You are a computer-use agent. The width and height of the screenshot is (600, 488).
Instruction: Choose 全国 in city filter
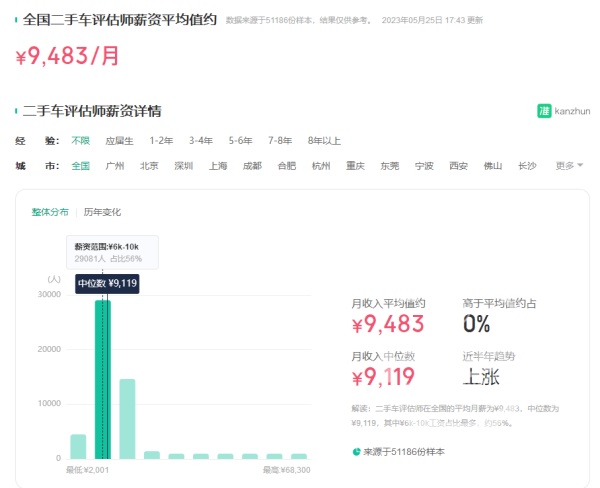click(81, 166)
